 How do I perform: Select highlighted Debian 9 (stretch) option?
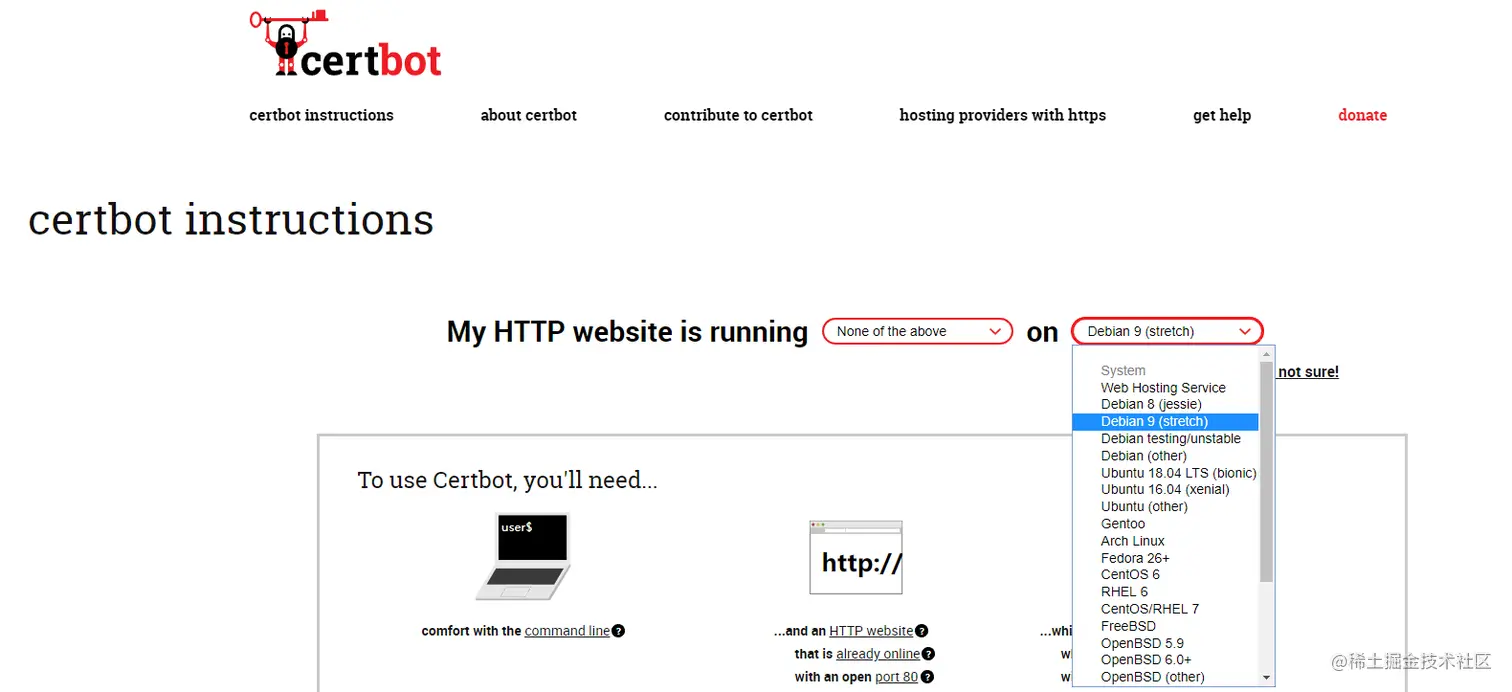pos(1165,421)
